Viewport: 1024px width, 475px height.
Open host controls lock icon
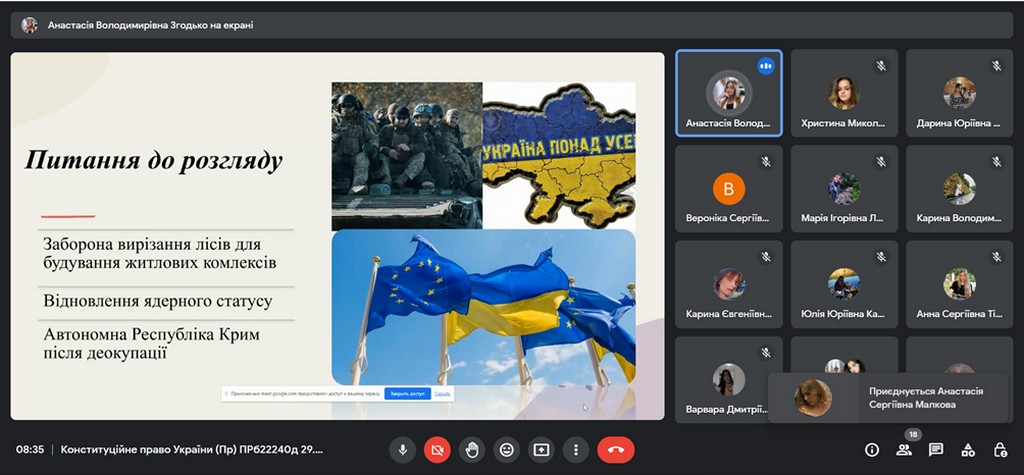click(1000, 450)
